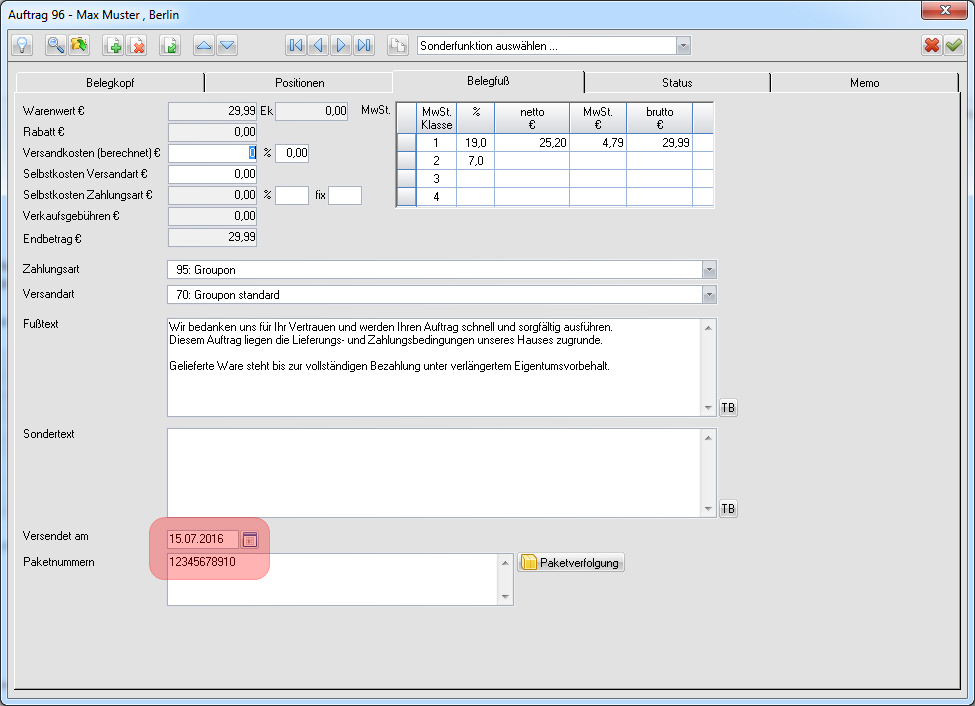The image size is (975, 706).
Task: Click the Versandkosten (berechnet) input field
Action: pyautogui.click(x=213, y=153)
